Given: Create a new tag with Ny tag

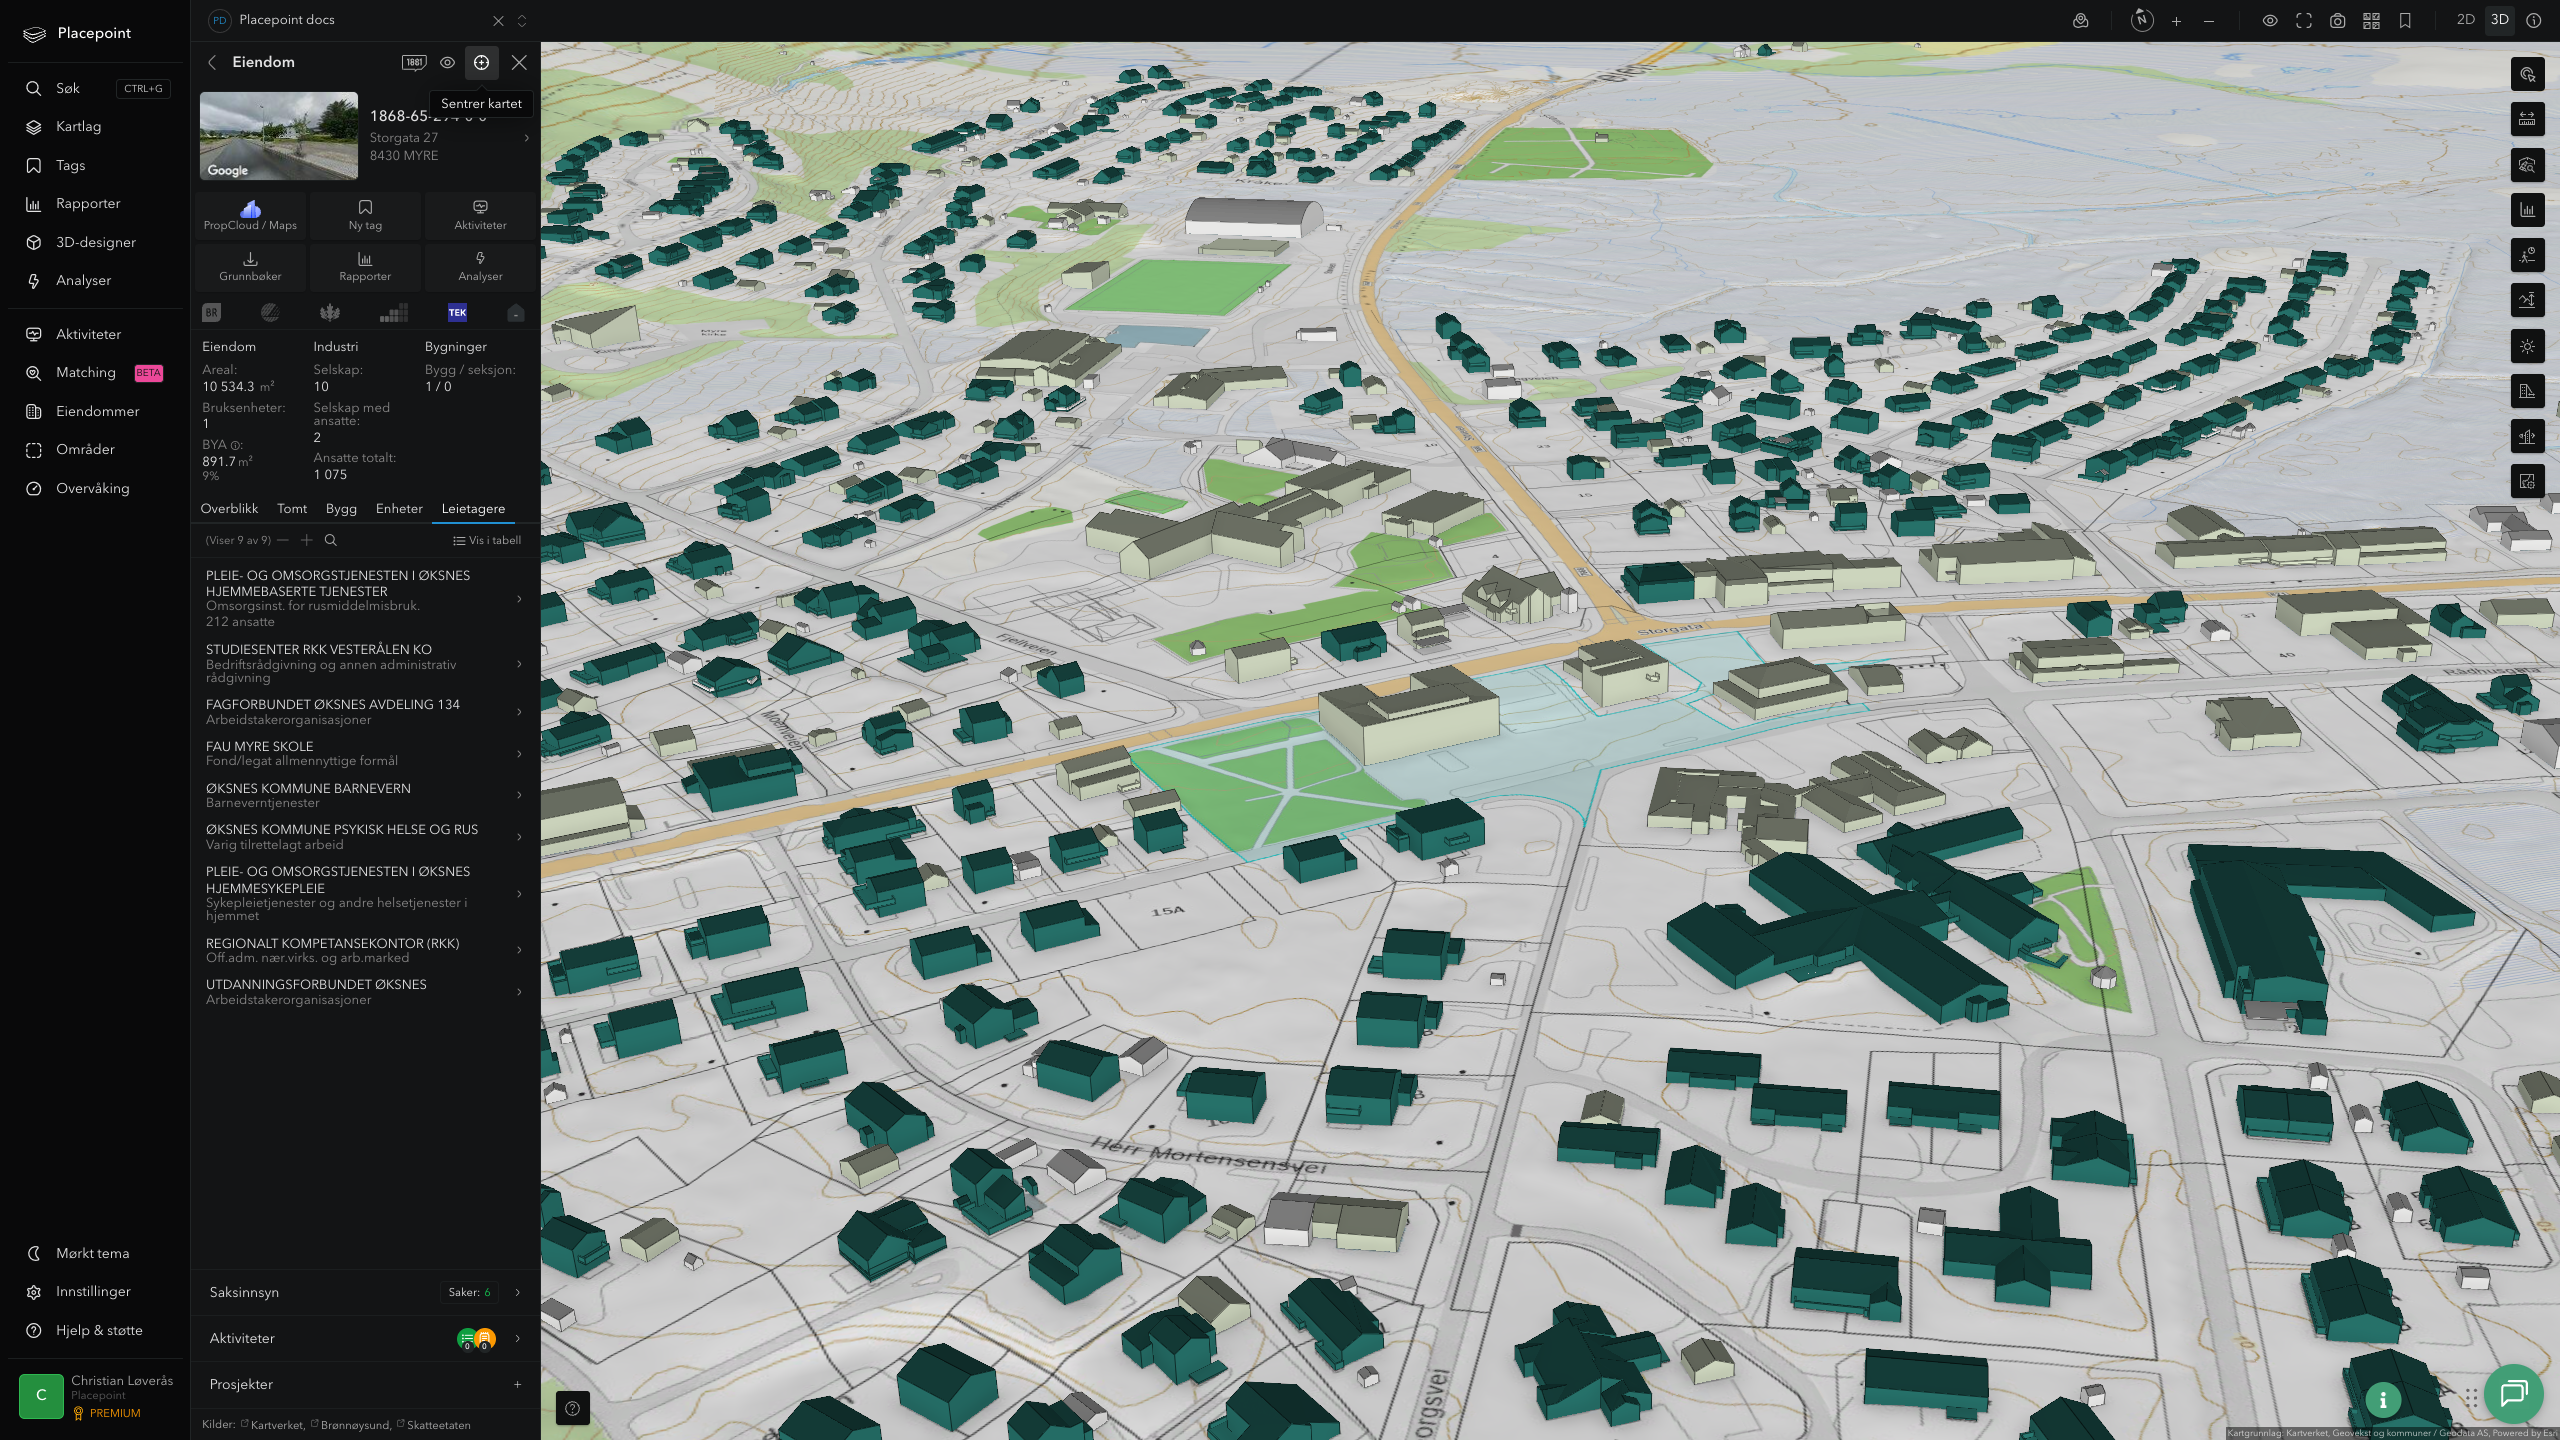Looking at the screenshot, I should [365, 215].
